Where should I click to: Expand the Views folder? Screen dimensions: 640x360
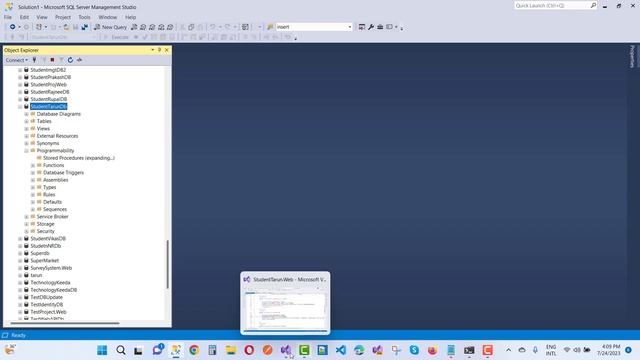(x=27, y=129)
